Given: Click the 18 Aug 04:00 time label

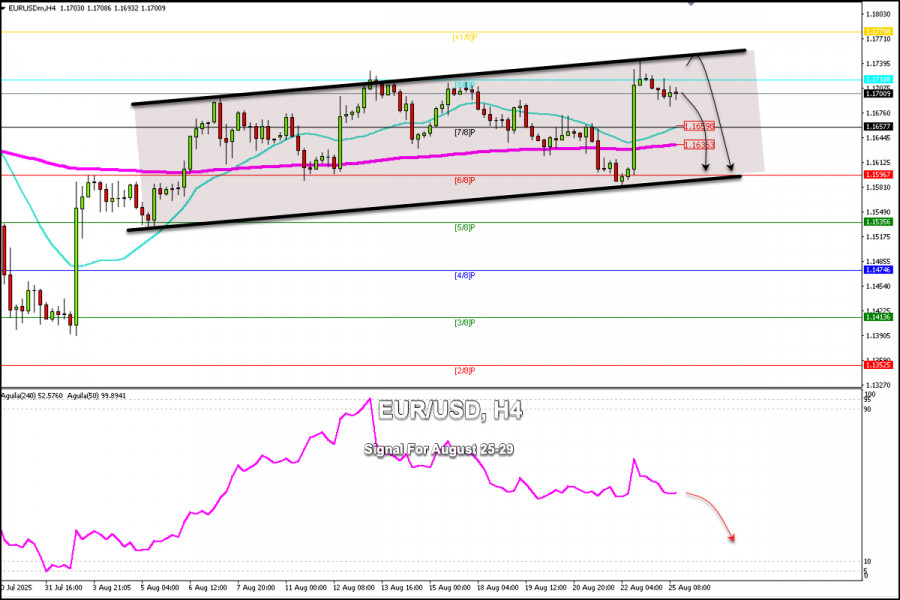Looking at the screenshot, I should click(x=498, y=588).
